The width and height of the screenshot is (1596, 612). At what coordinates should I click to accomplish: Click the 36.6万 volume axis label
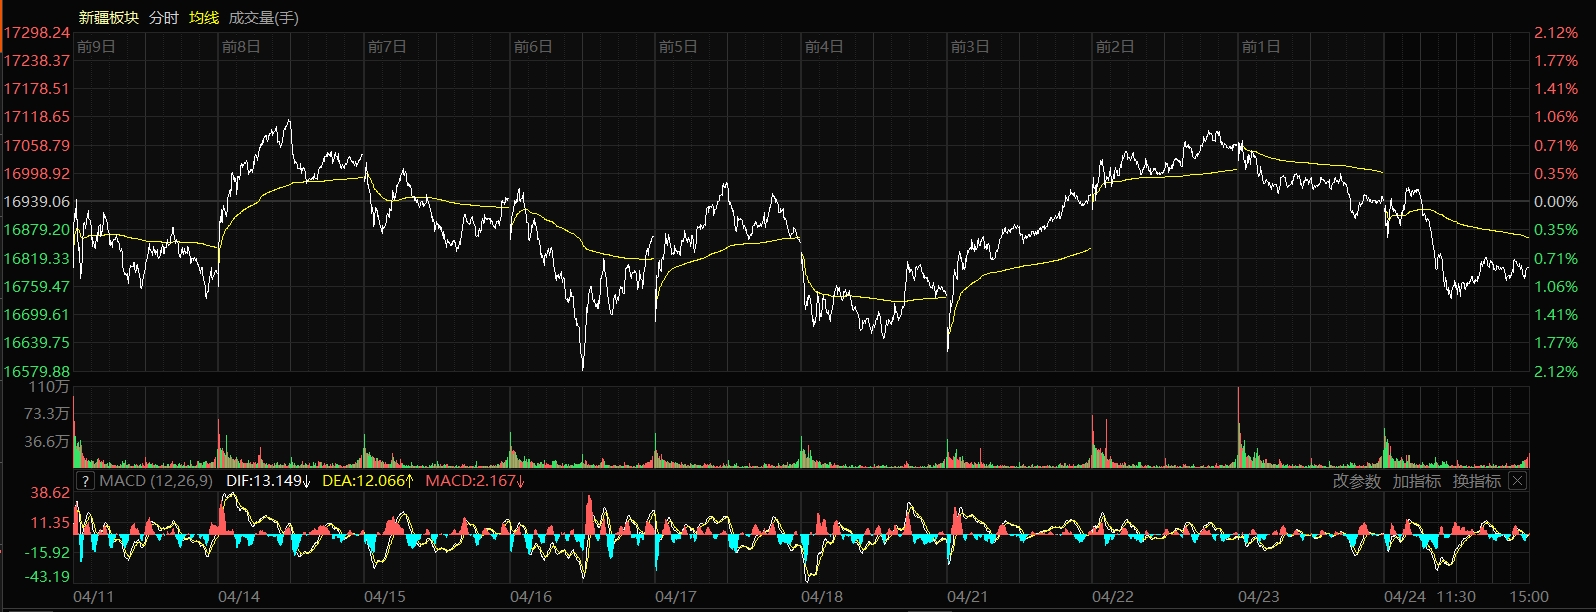(47, 442)
